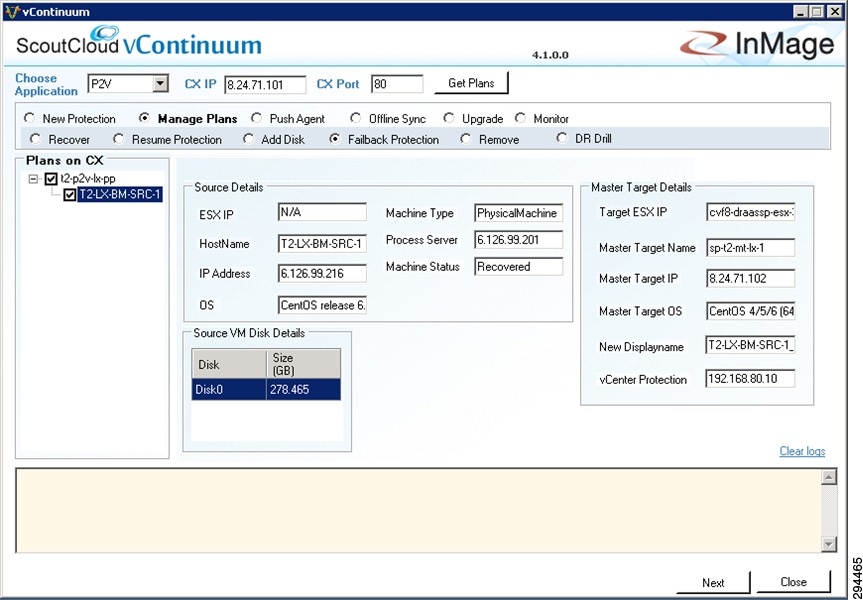Click the CX IP input field
The image size is (863, 600).
265,85
